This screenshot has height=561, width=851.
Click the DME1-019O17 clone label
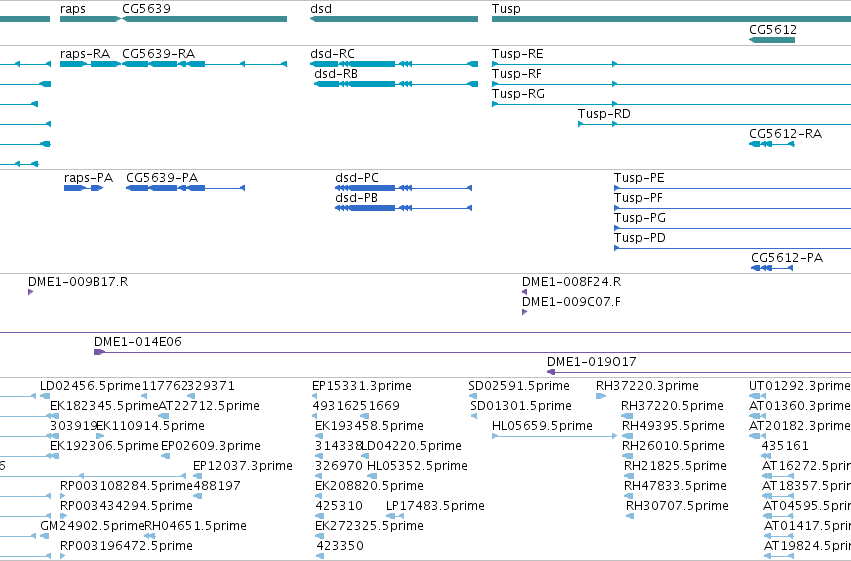pyautogui.click(x=592, y=362)
